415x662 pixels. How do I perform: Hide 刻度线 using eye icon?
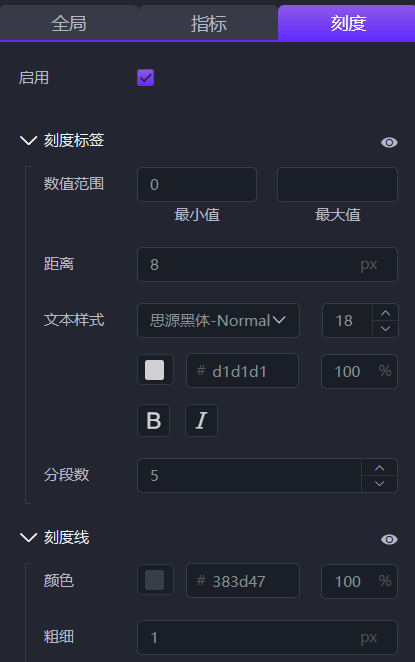click(389, 539)
